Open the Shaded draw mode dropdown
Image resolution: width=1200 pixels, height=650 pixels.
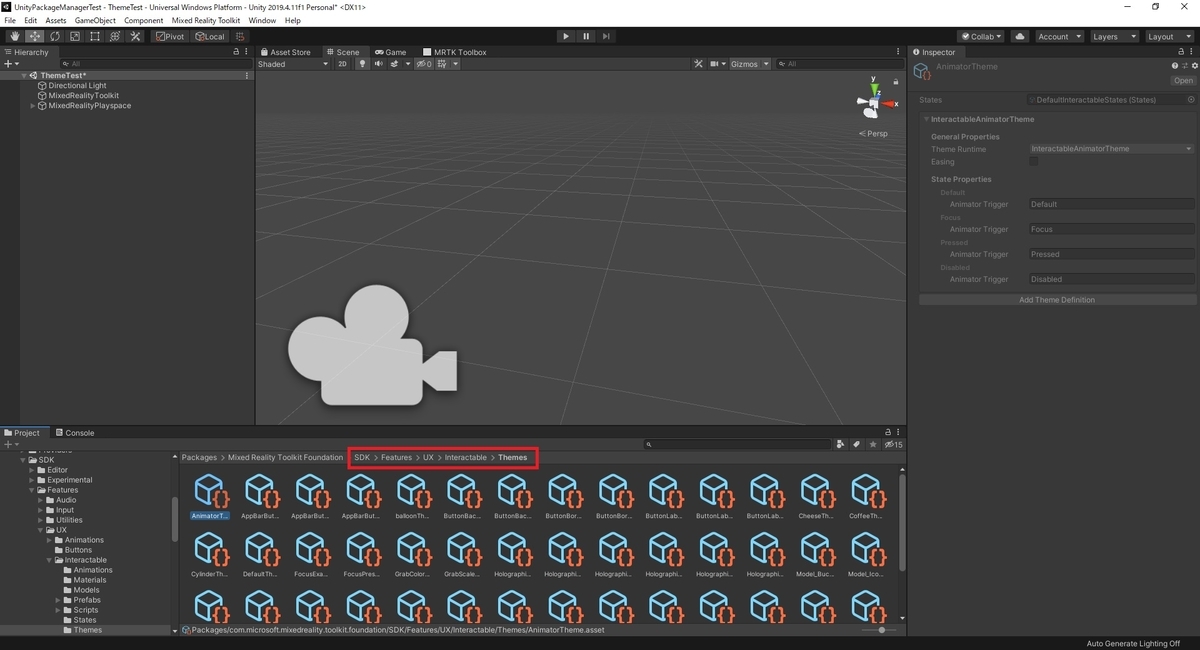pos(293,64)
